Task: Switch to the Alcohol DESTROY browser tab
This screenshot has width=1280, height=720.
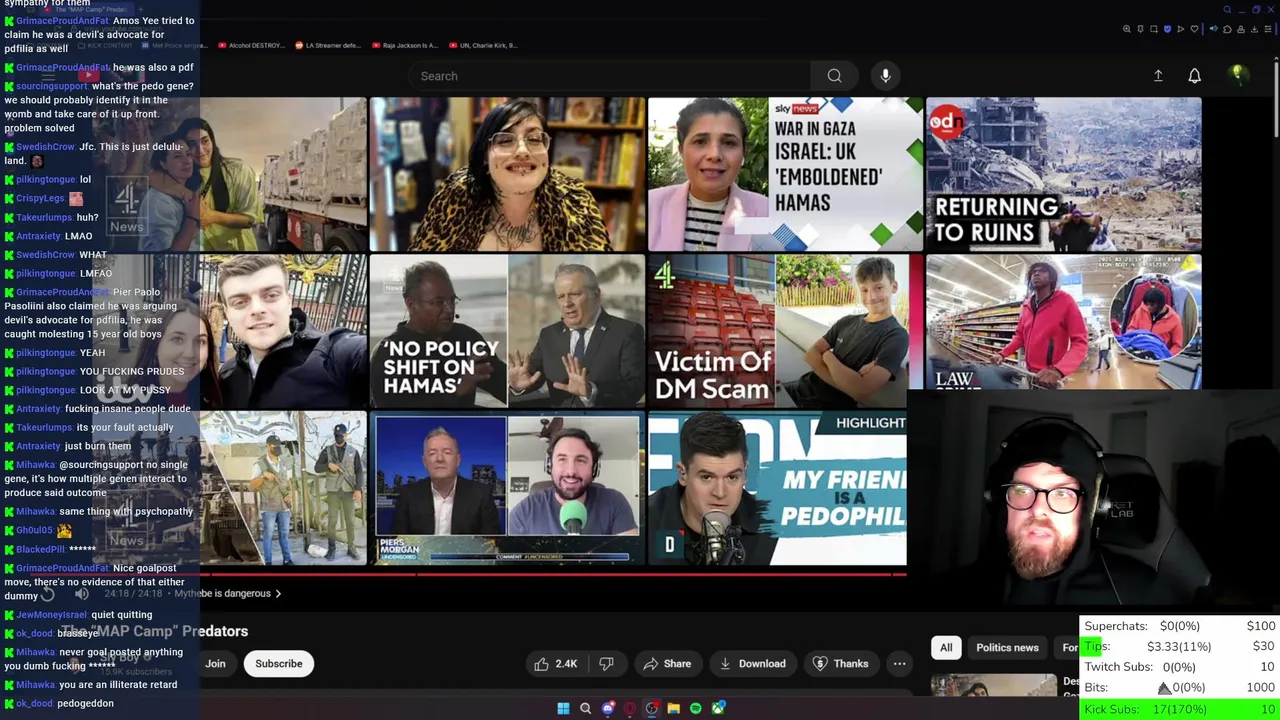Action: coord(251,45)
